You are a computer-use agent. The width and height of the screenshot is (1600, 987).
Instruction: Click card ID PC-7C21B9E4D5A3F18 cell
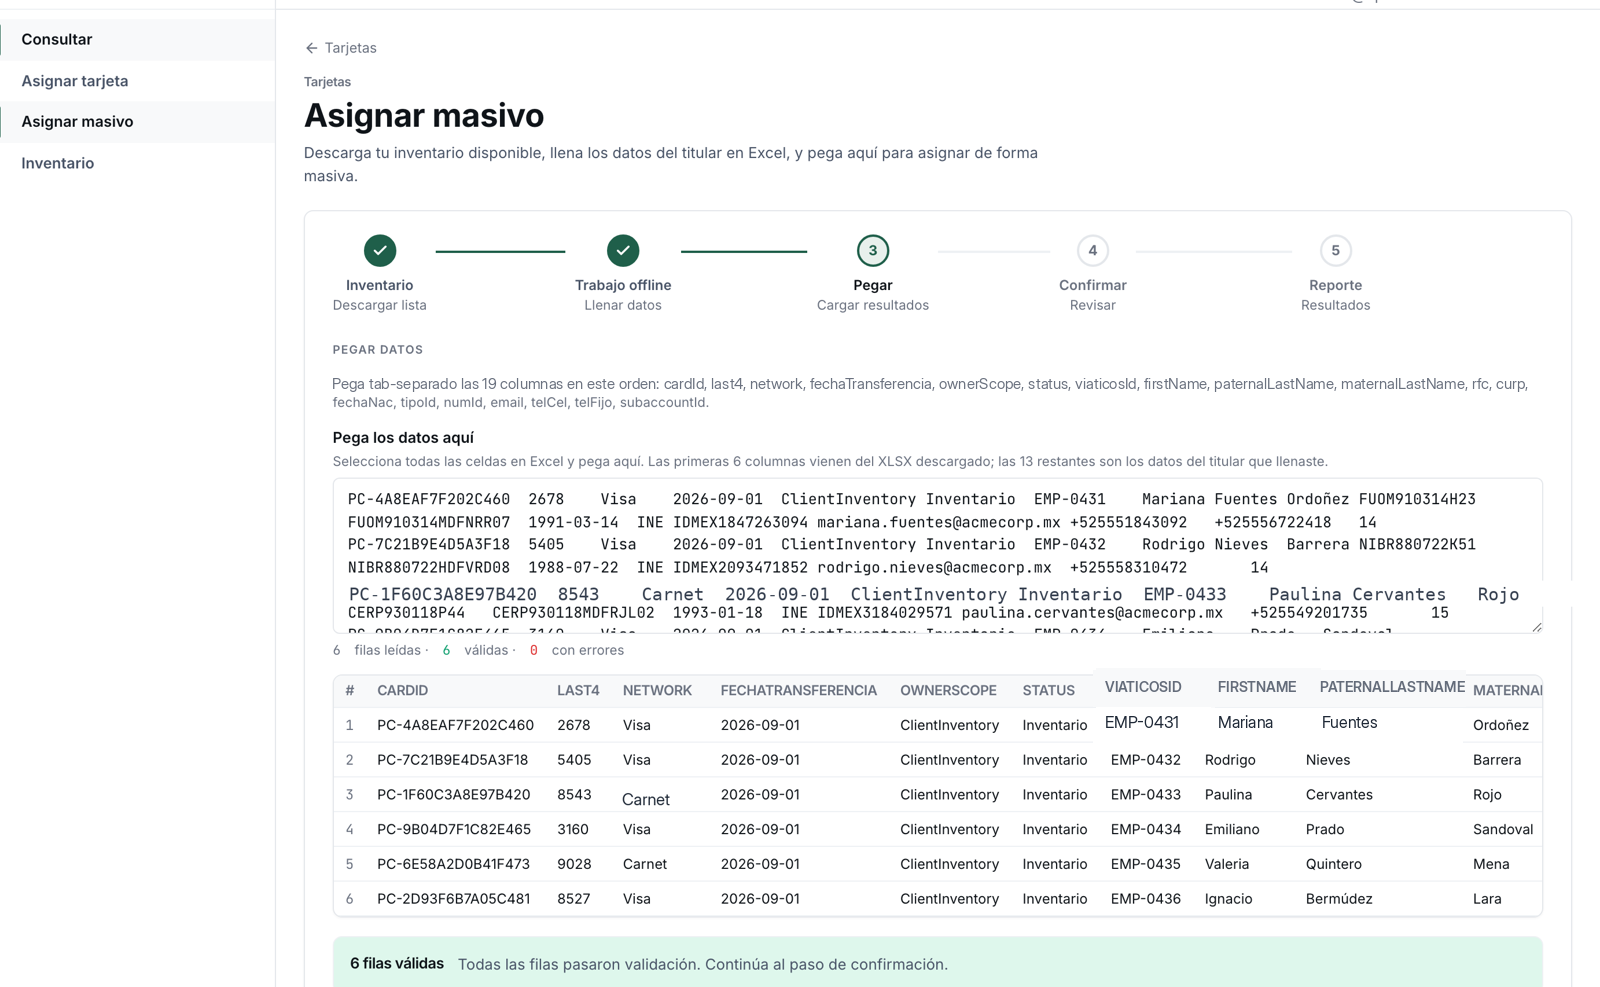pyautogui.click(x=452, y=760)
